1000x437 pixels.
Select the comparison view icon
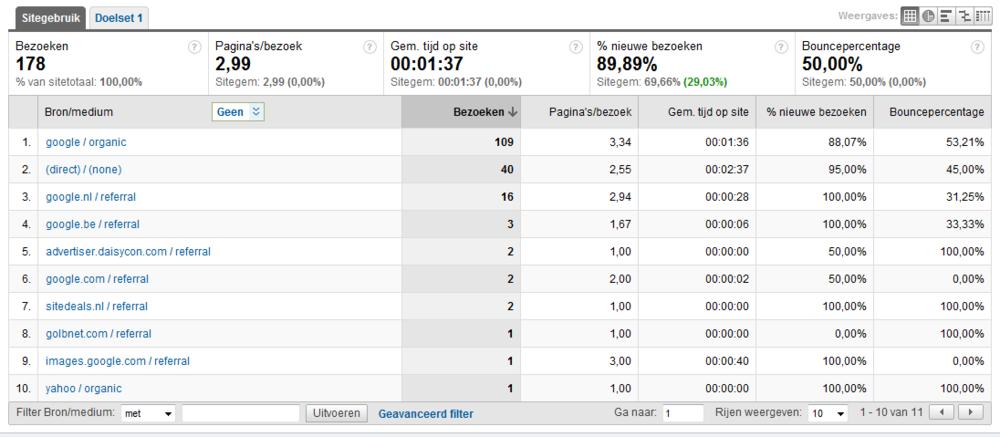pos(964,17)
